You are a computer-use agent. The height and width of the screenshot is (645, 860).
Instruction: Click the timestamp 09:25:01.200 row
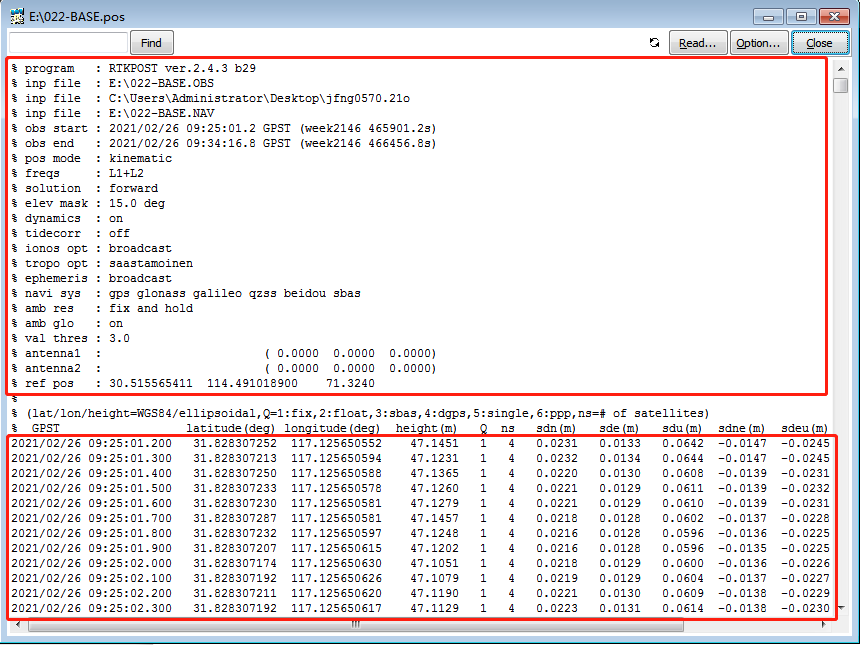click(x=420, y=443)
